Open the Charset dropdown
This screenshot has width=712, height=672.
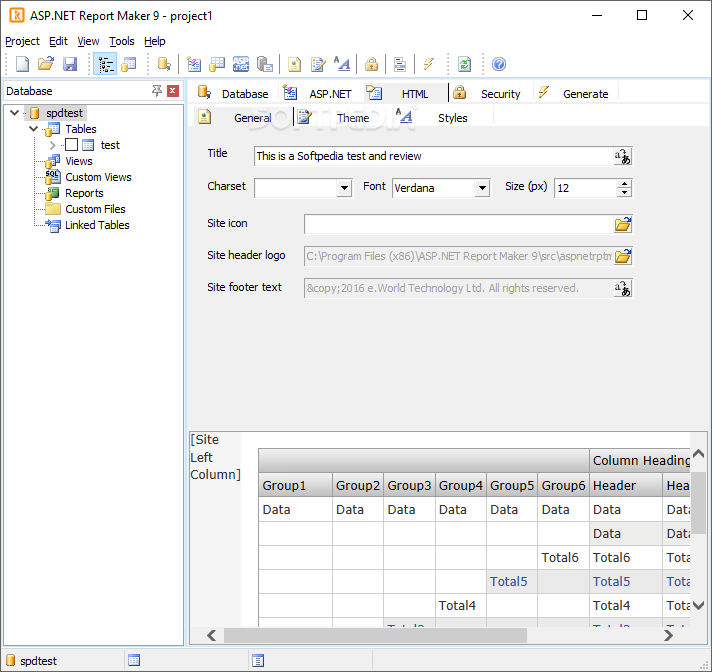[344, 188]
